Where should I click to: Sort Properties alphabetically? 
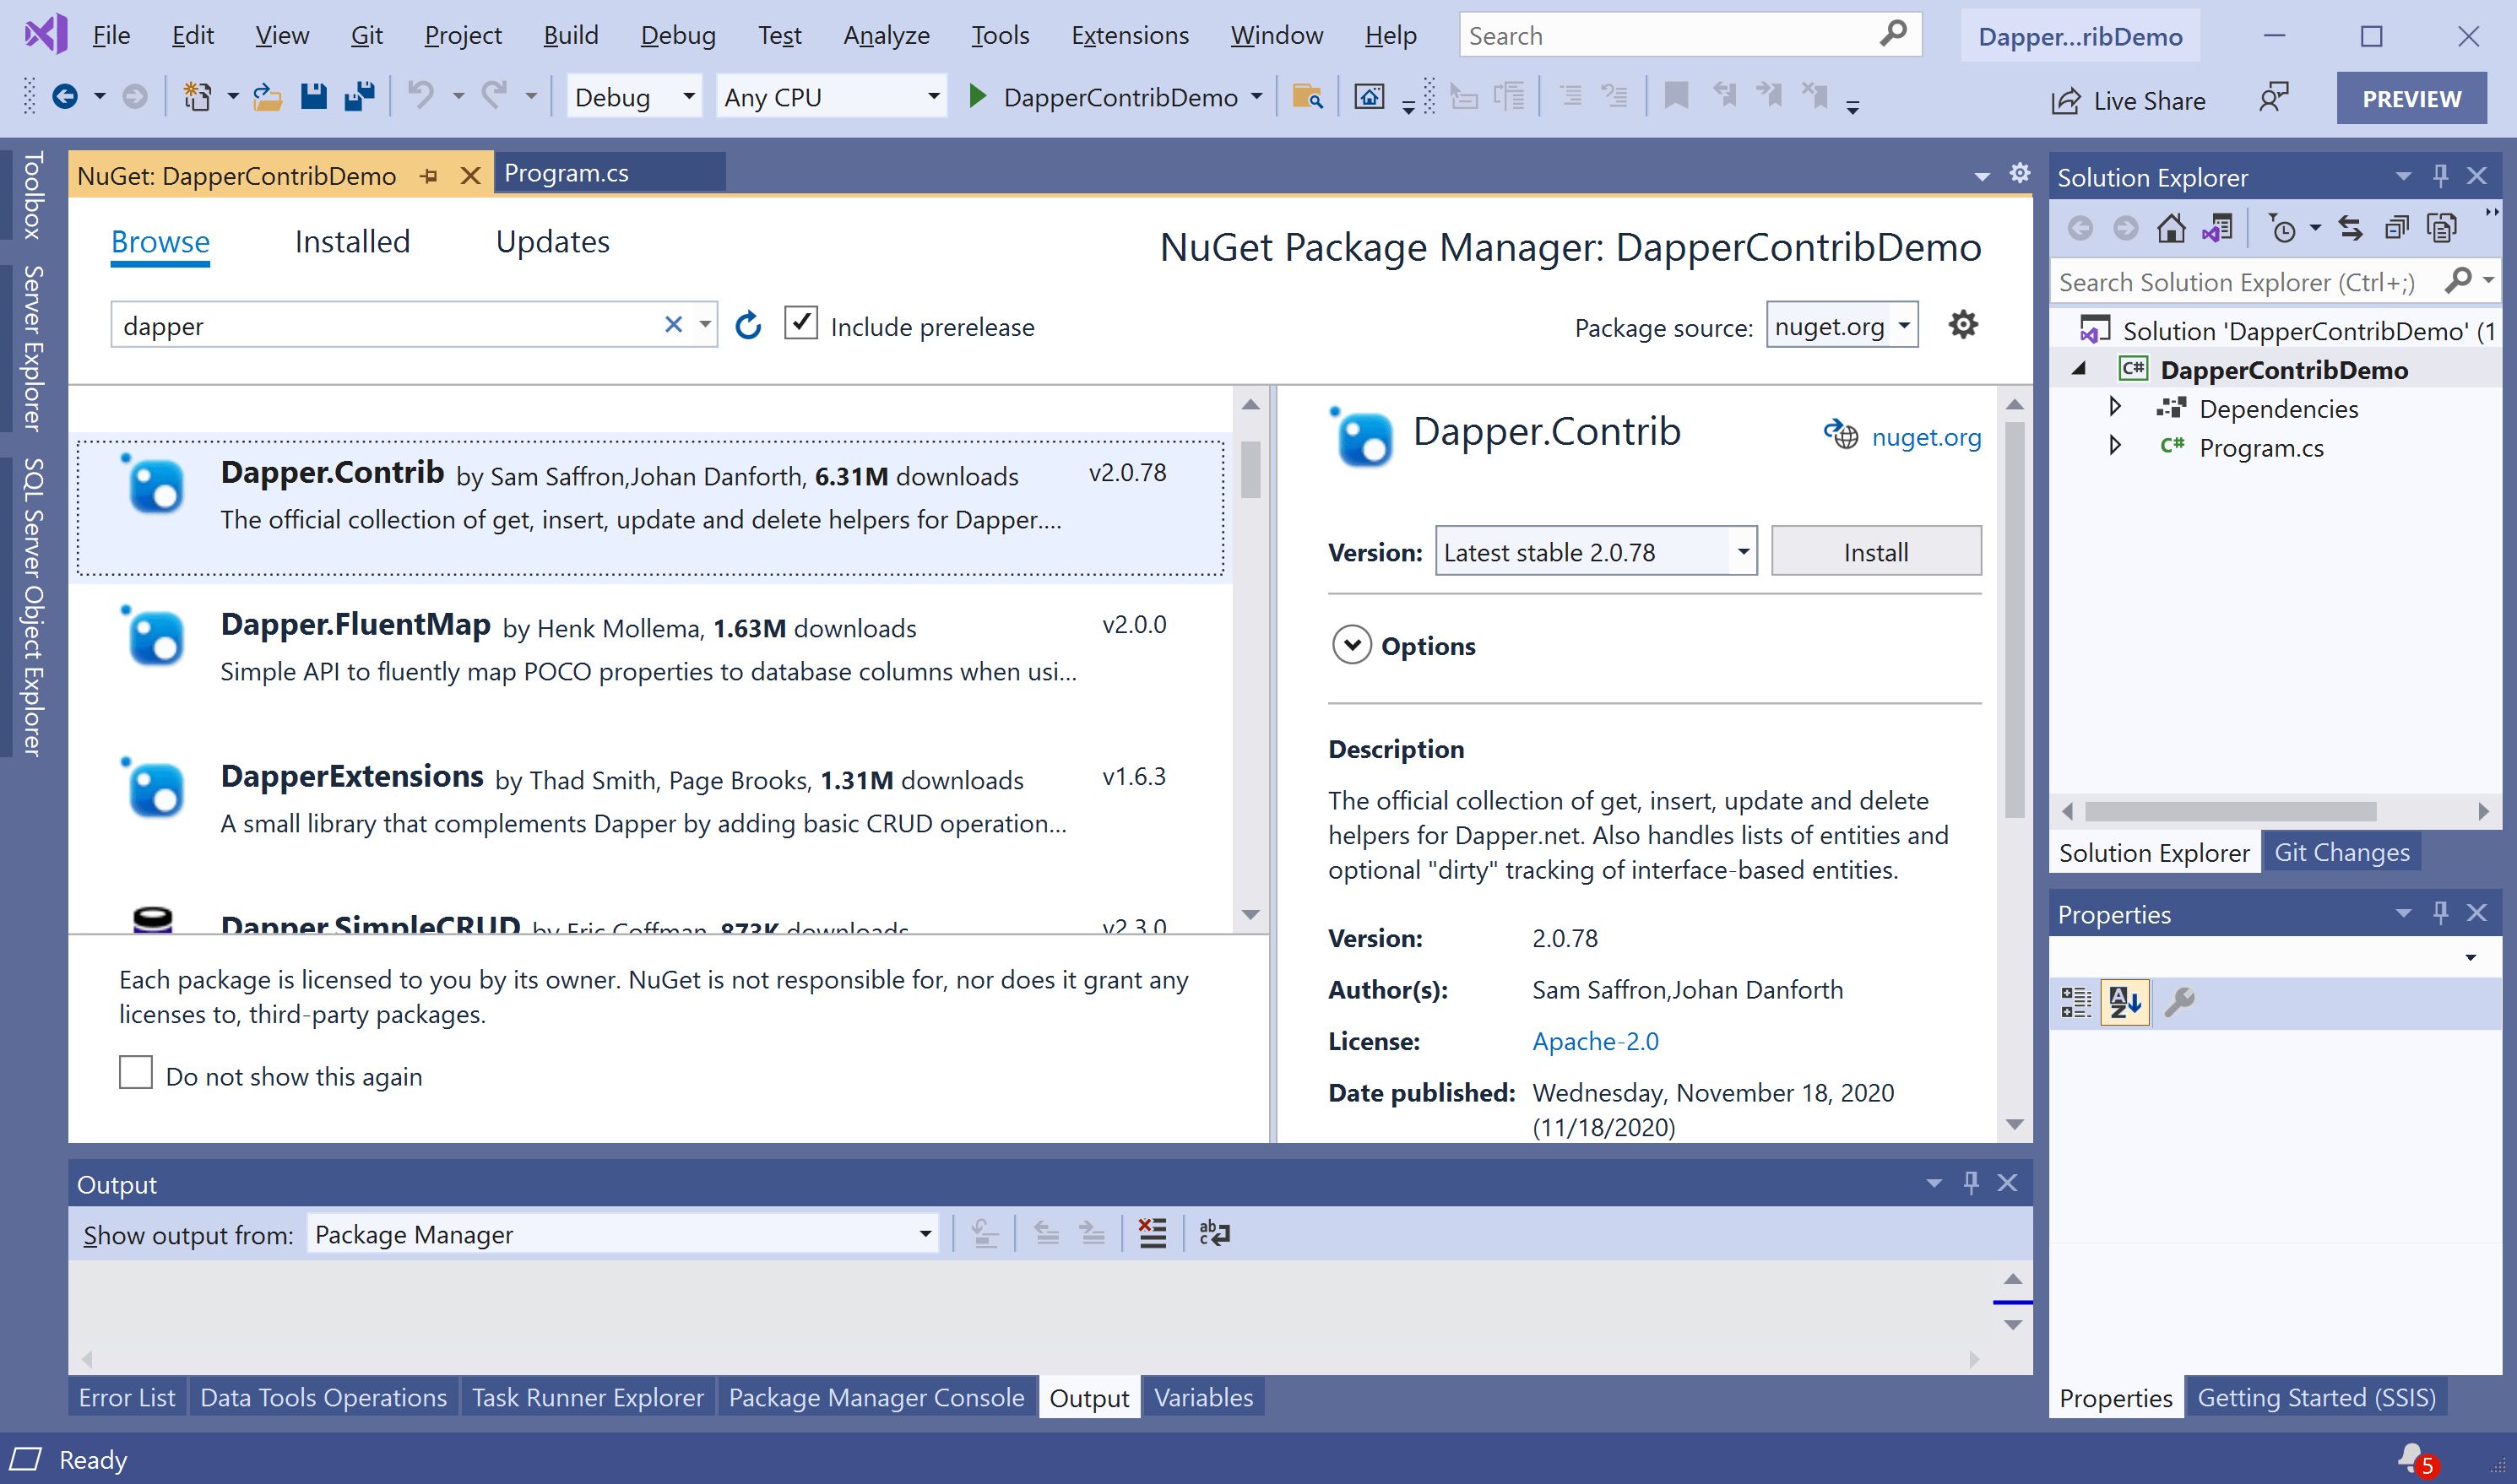[x=2125, y=1002]
